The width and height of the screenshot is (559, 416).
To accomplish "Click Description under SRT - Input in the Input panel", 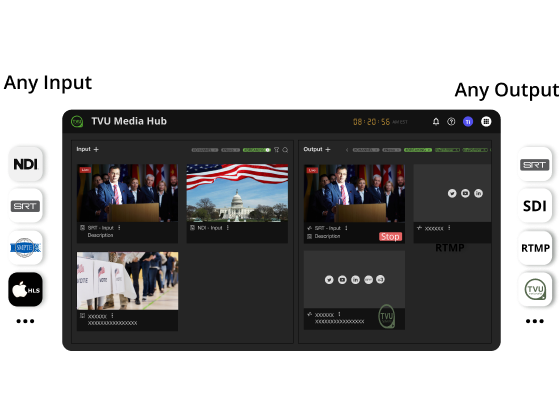I will (101, 235).
